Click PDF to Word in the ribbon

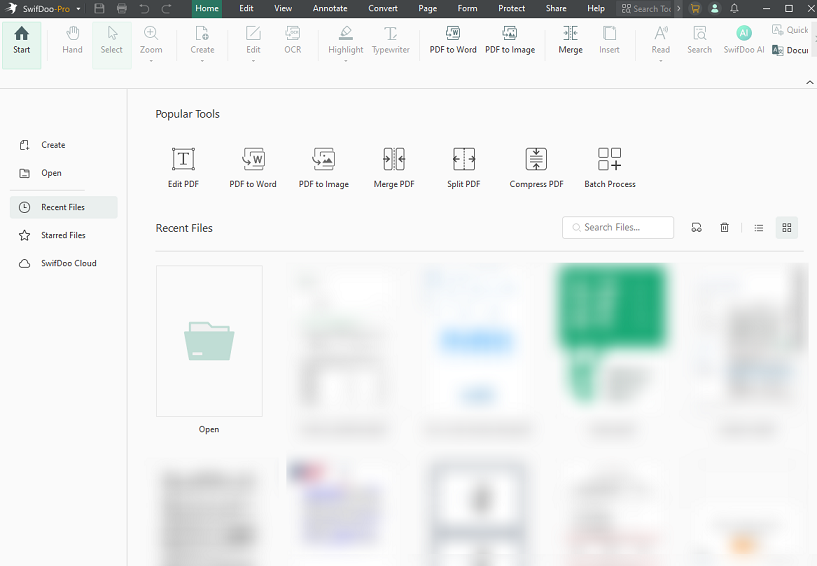coord(453,40)
